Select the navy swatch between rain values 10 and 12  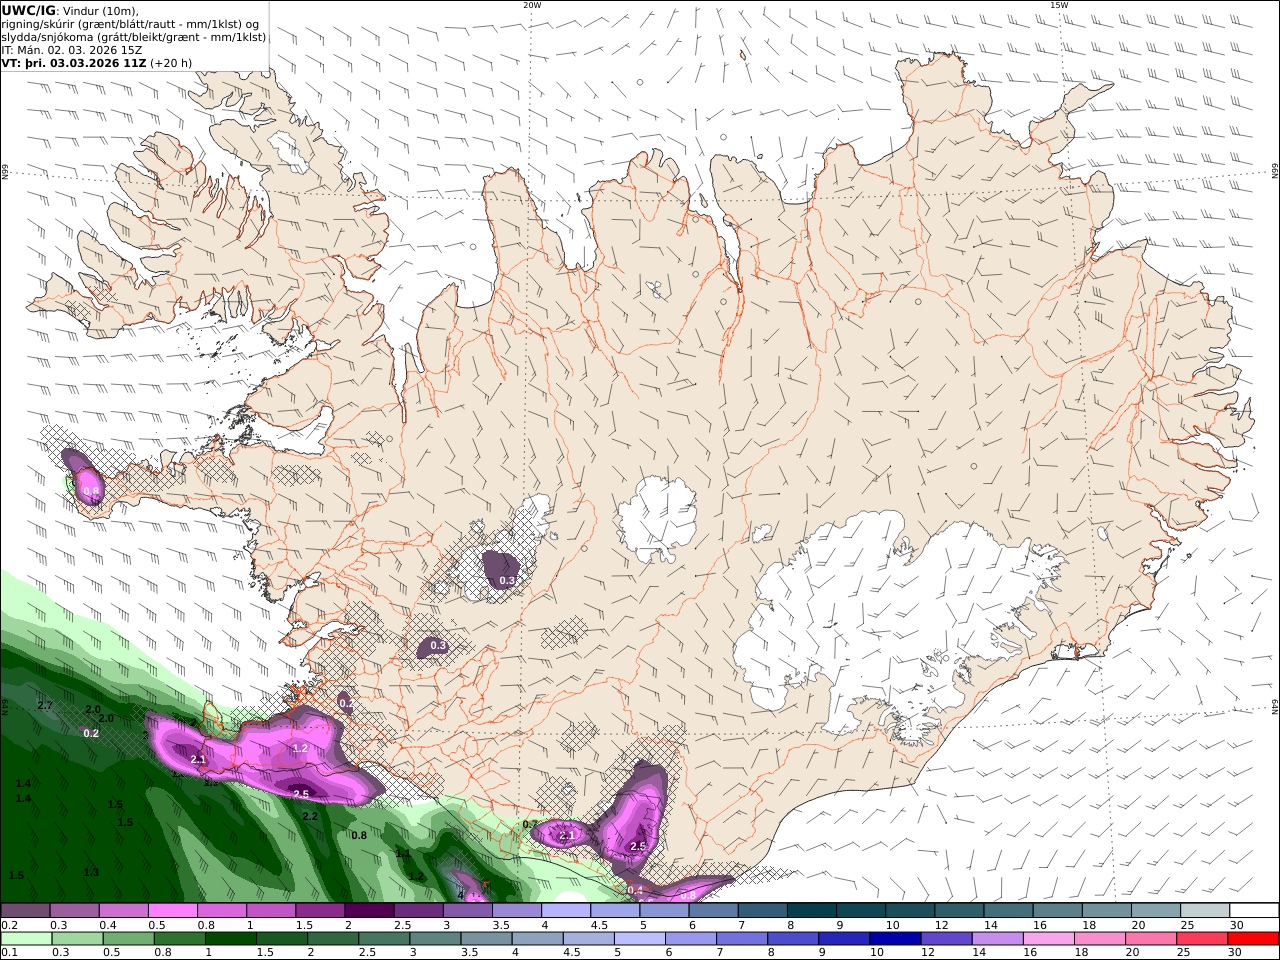(893, 939)
